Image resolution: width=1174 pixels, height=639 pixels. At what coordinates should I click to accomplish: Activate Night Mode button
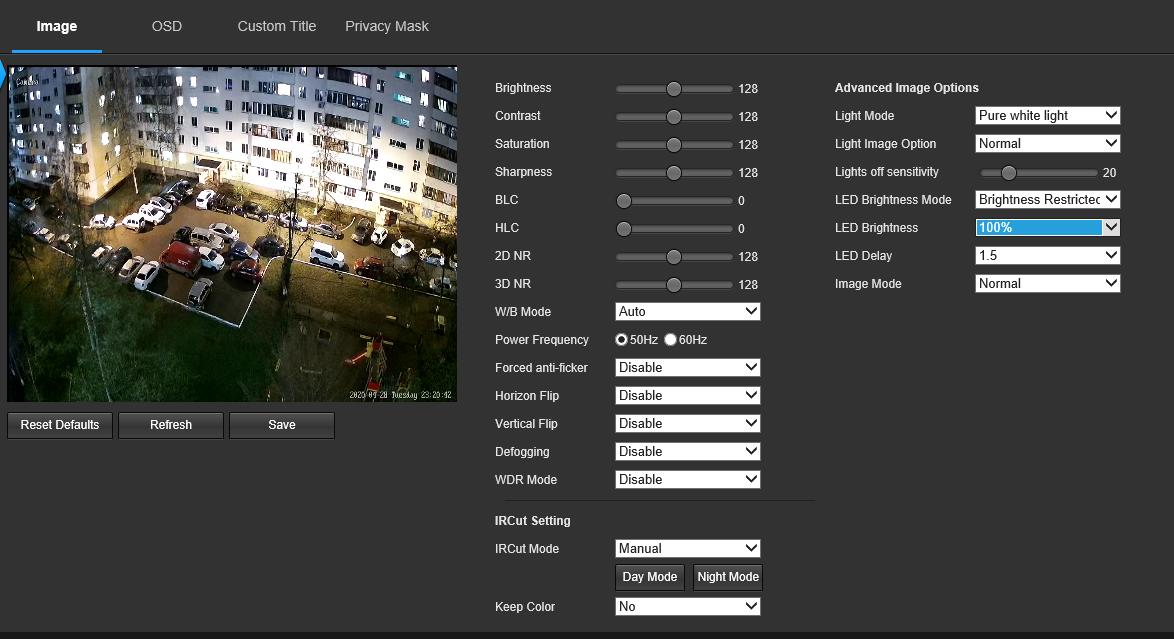[728, 577]
